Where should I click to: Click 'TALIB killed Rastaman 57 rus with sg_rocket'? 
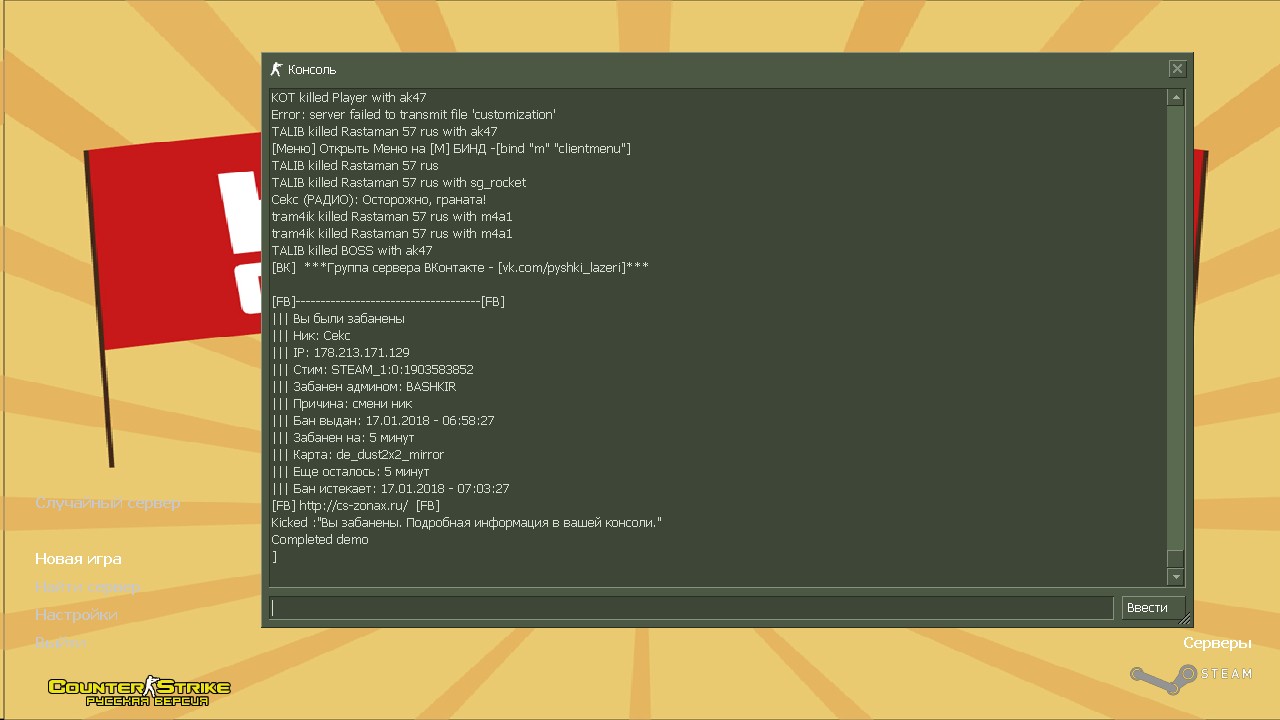coord(398,183)
